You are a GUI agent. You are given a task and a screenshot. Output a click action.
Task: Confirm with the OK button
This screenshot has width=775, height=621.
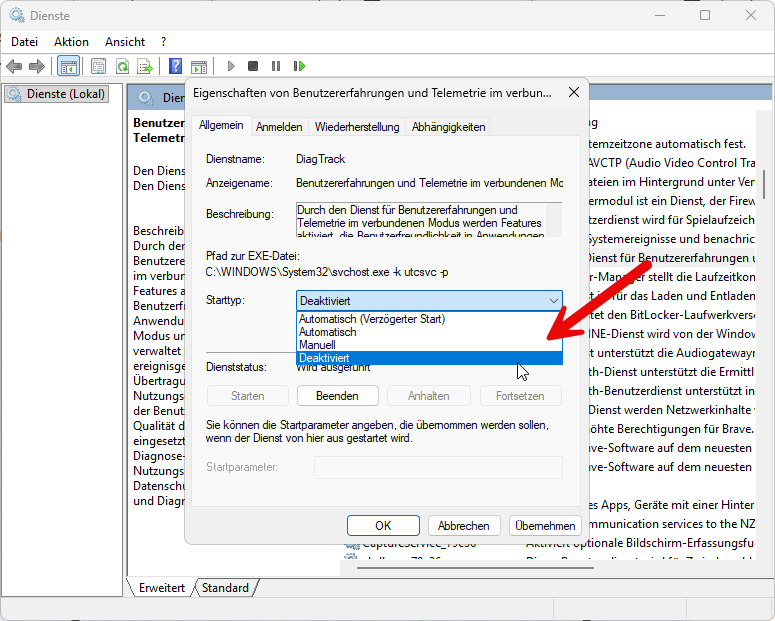tap(383, 525)
